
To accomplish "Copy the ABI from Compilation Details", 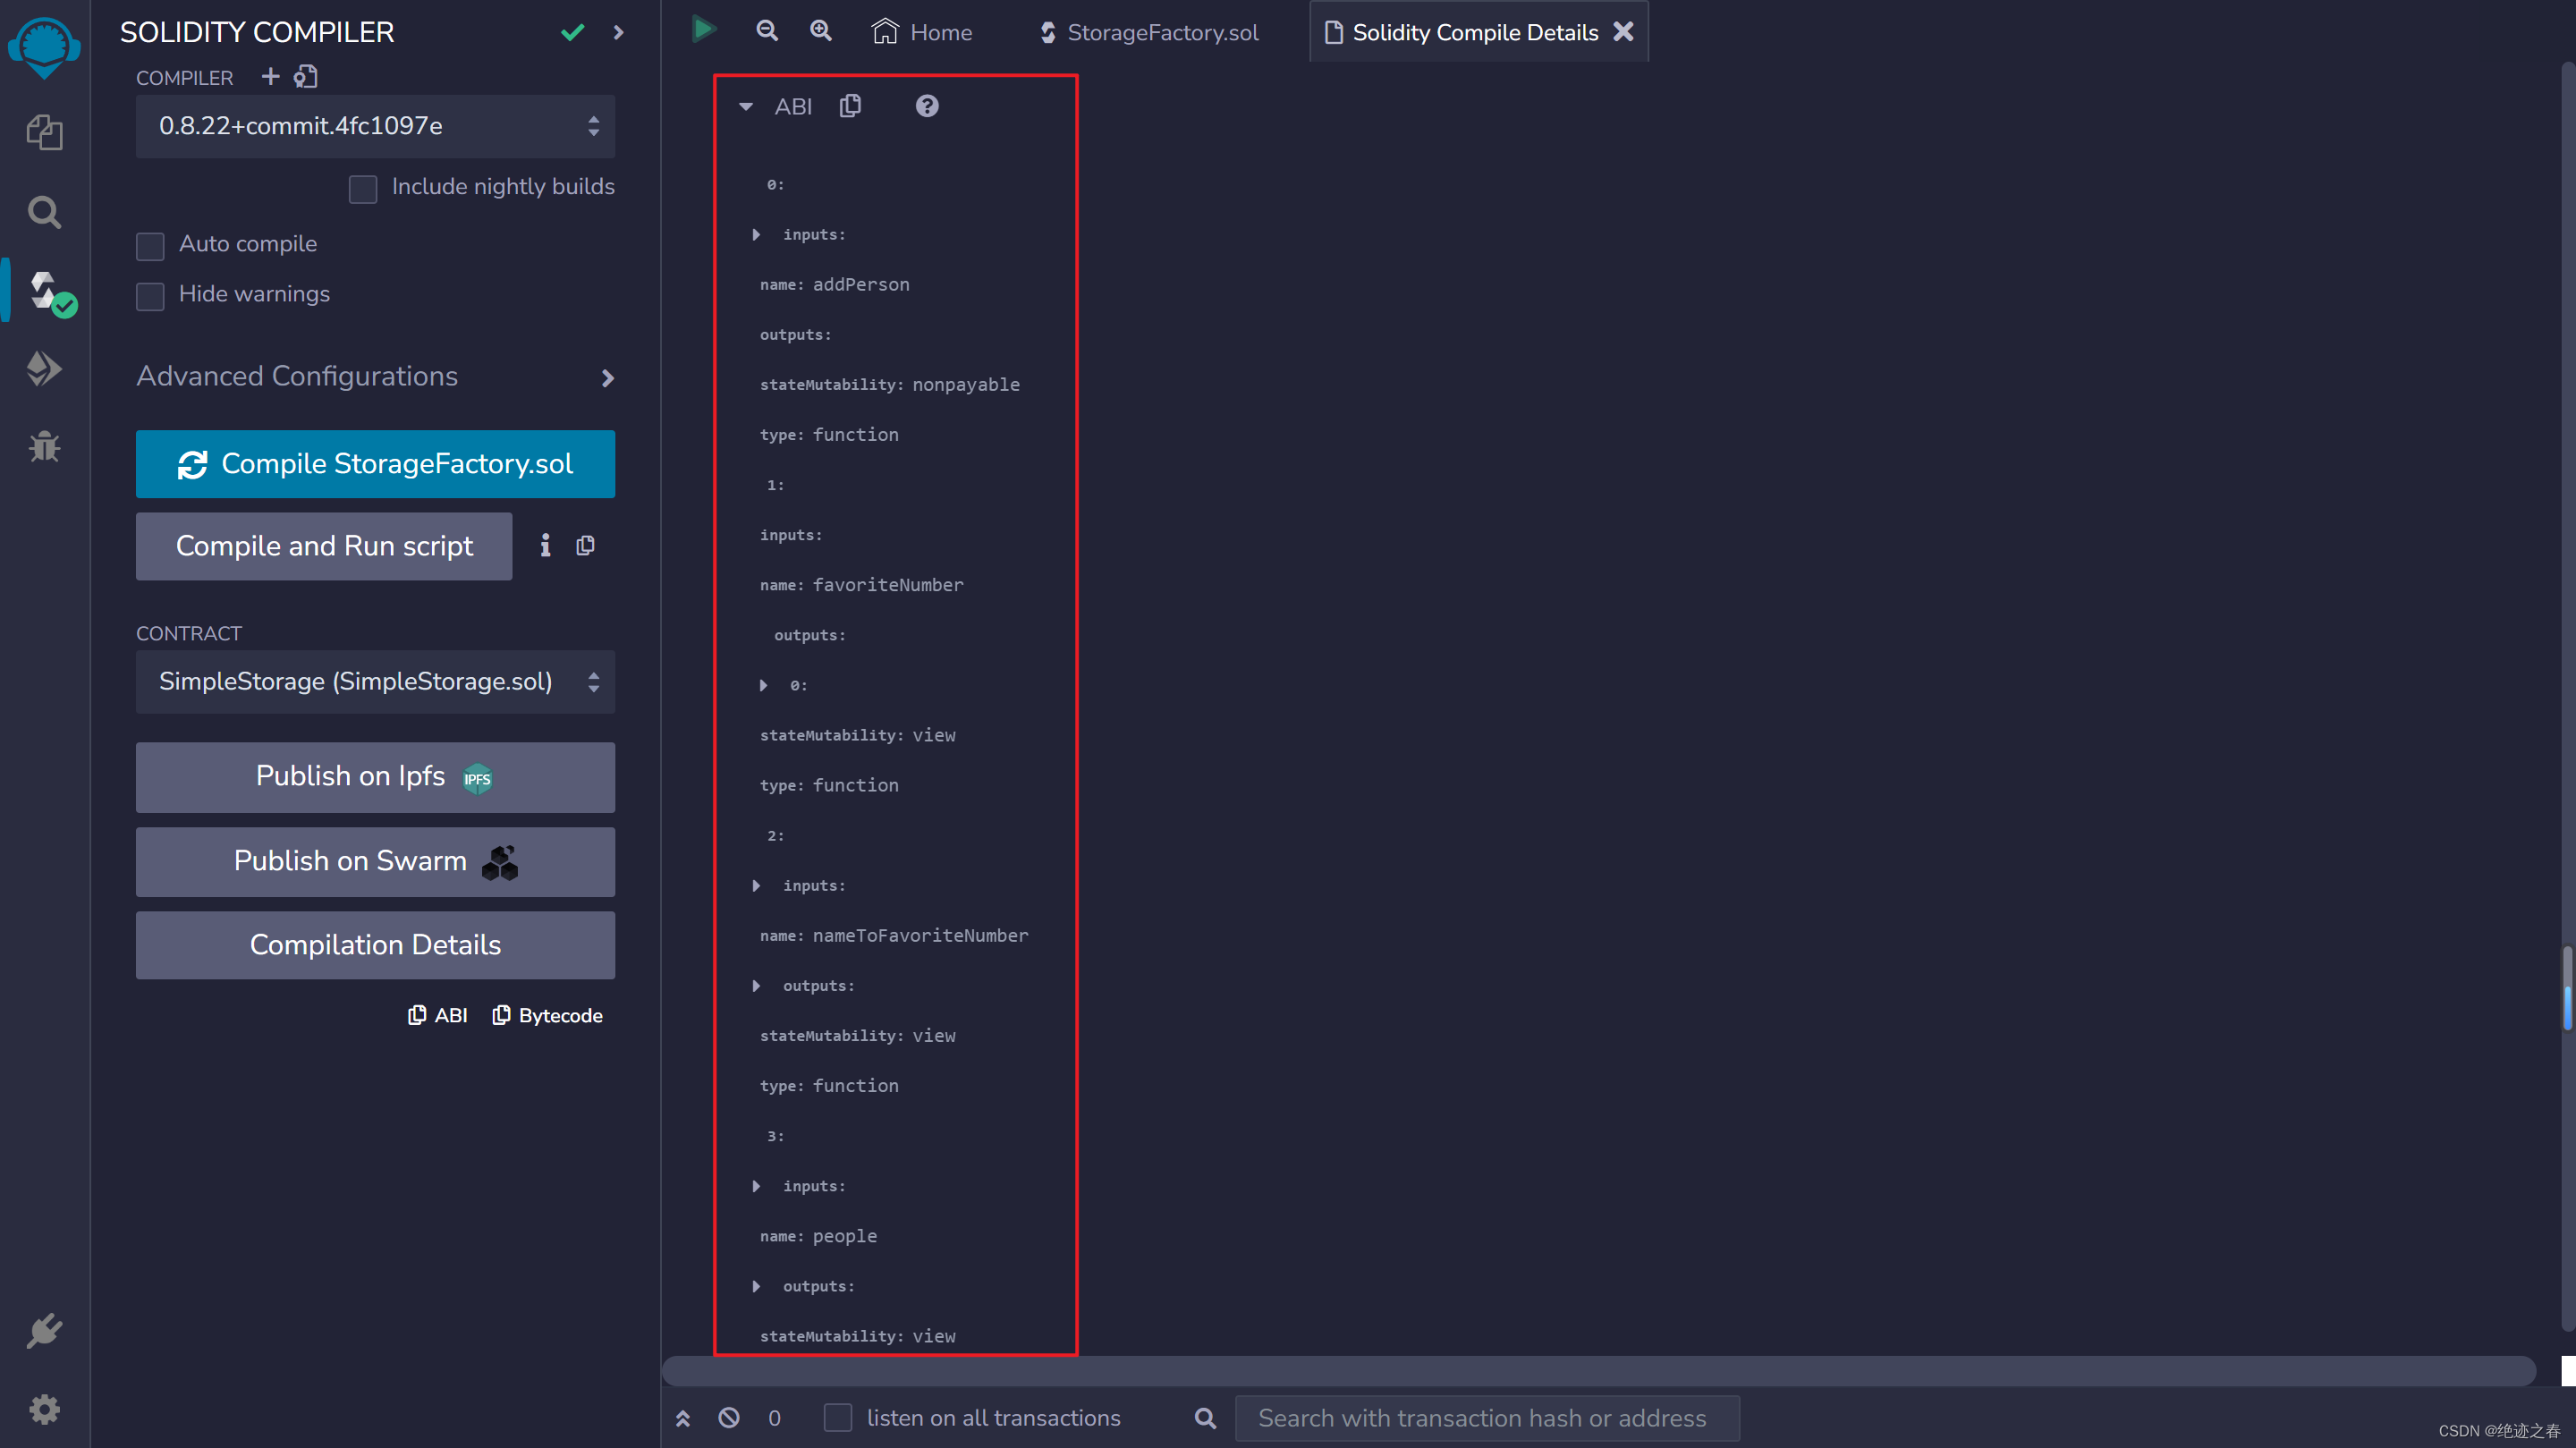I will click(851, 105).
